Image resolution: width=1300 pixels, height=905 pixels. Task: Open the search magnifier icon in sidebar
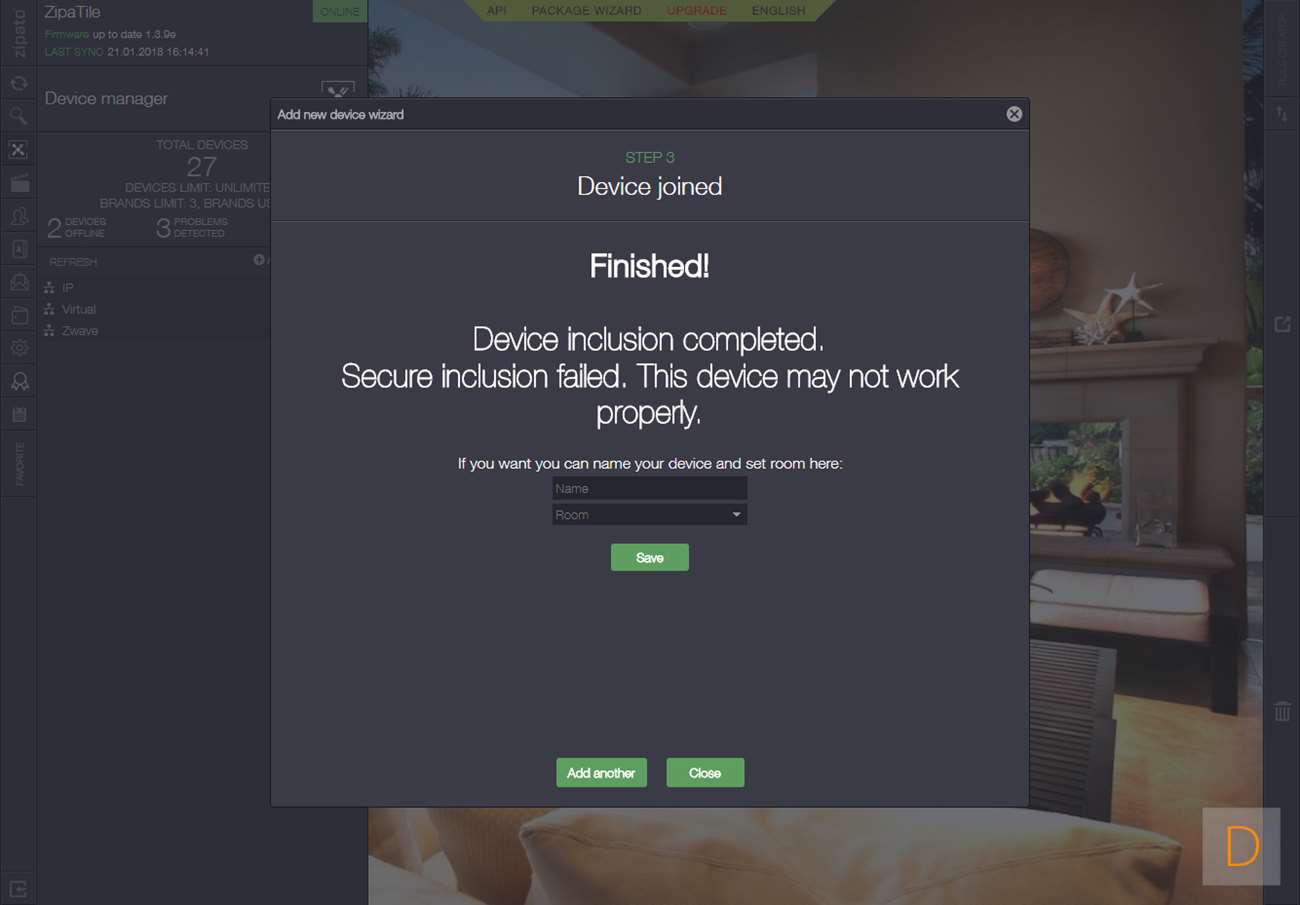point(18,117)
